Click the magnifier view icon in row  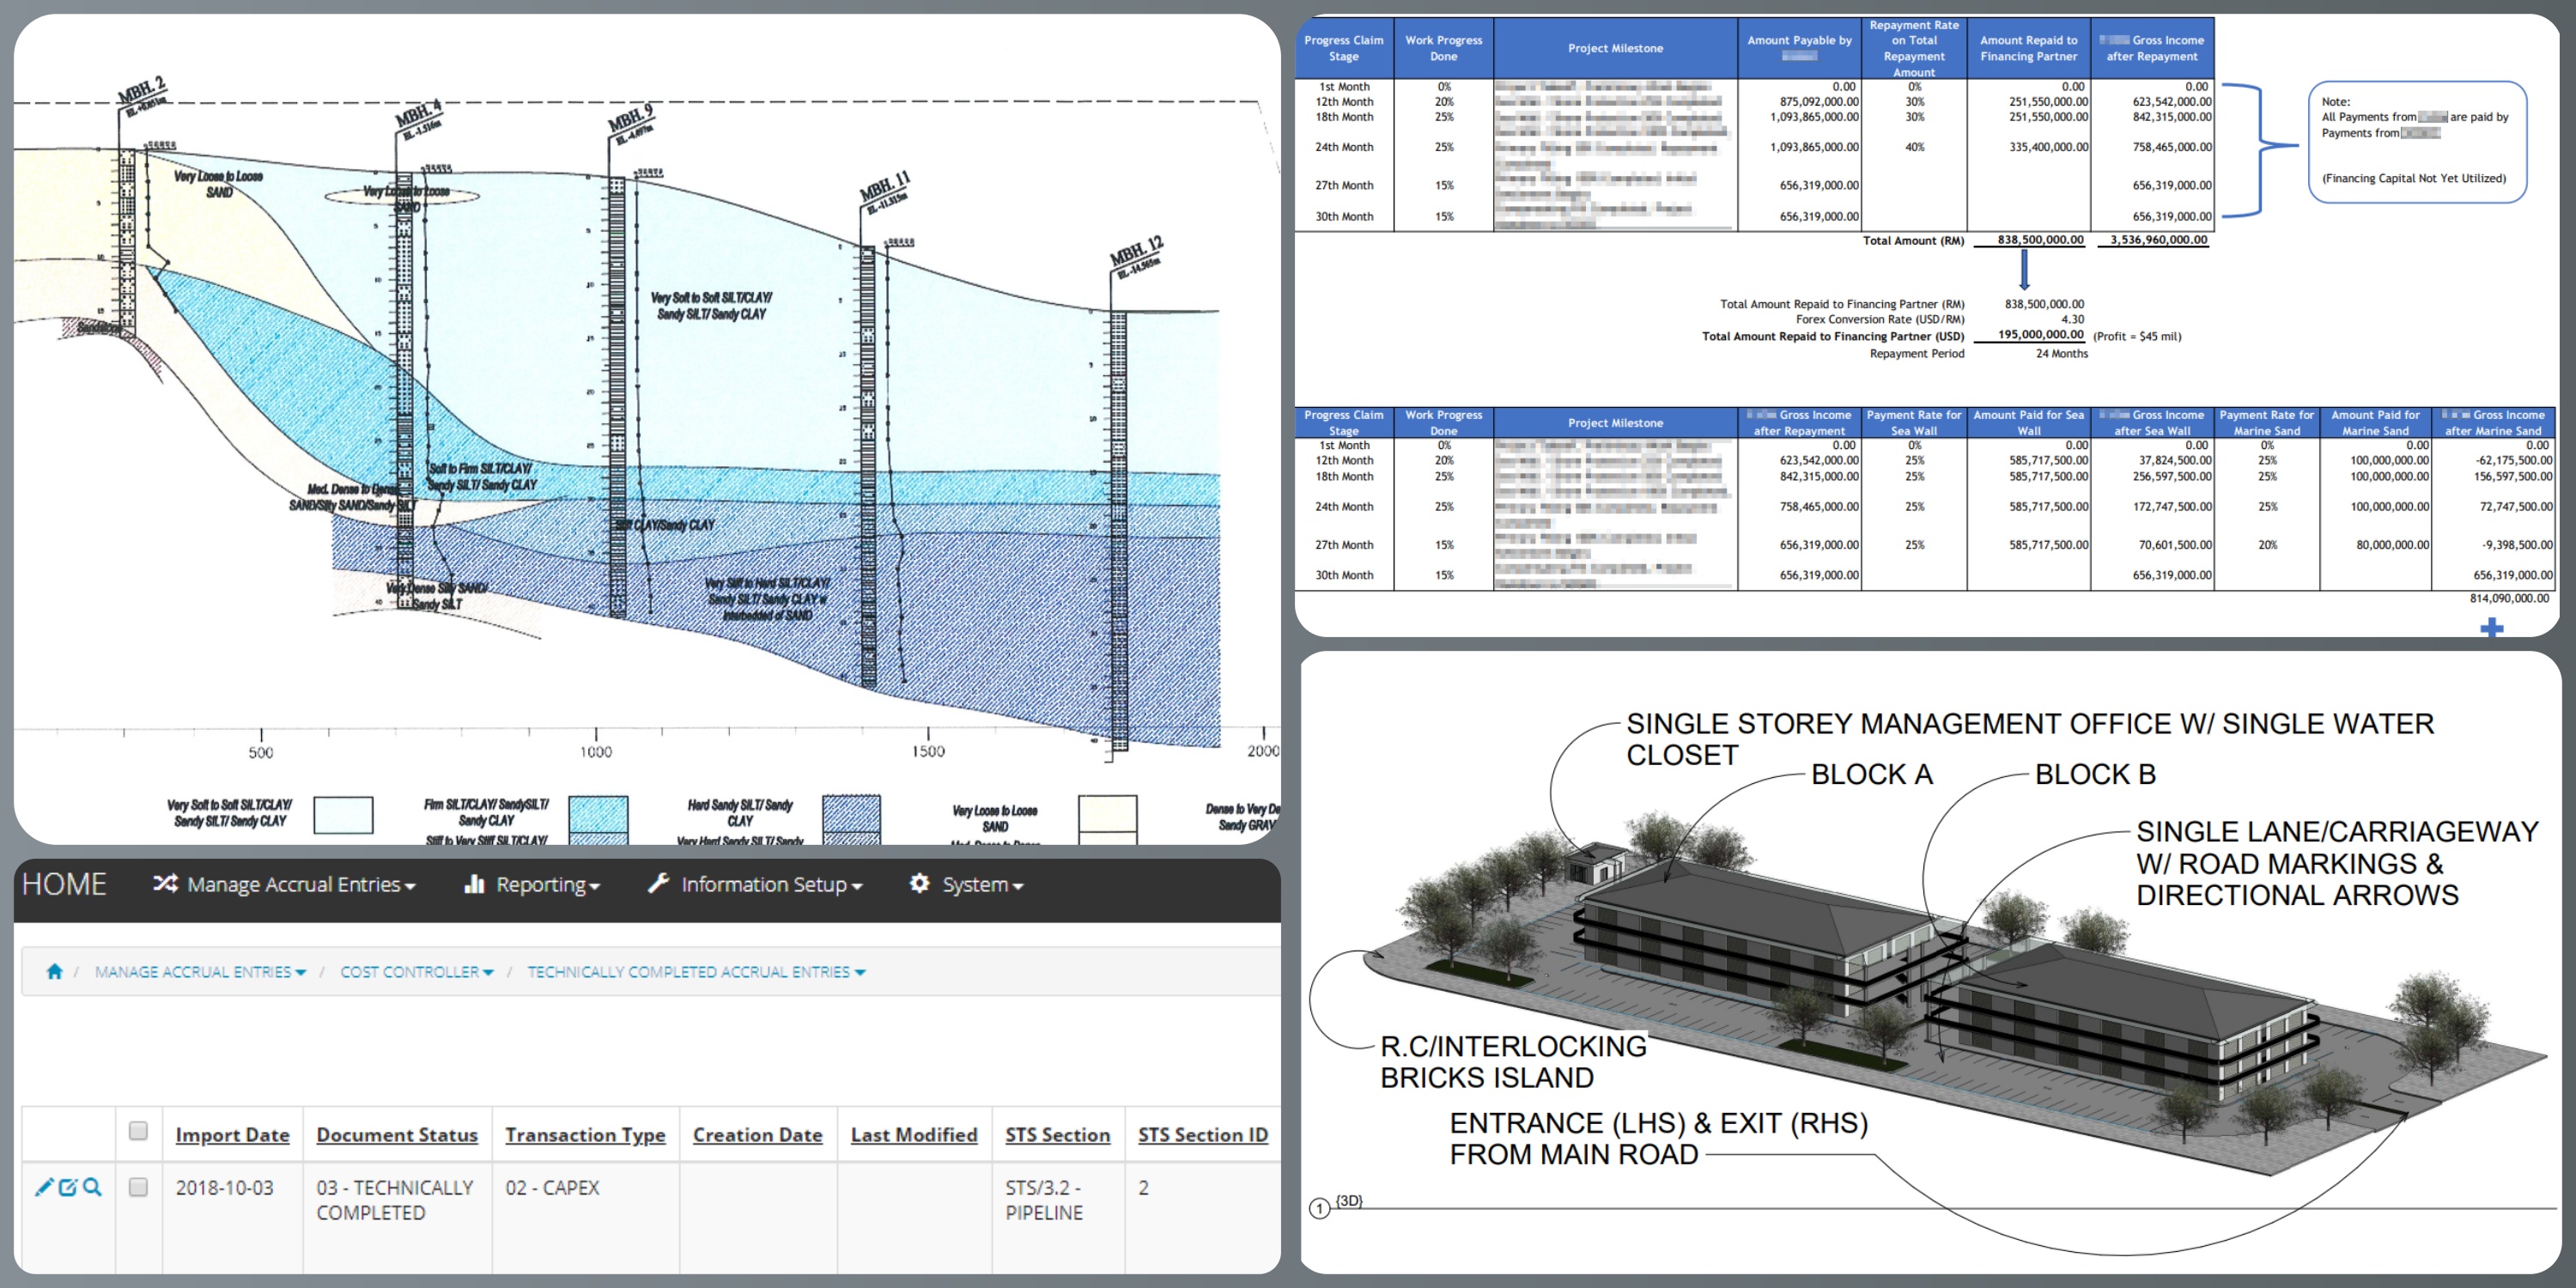click(x=92, y=1187)
